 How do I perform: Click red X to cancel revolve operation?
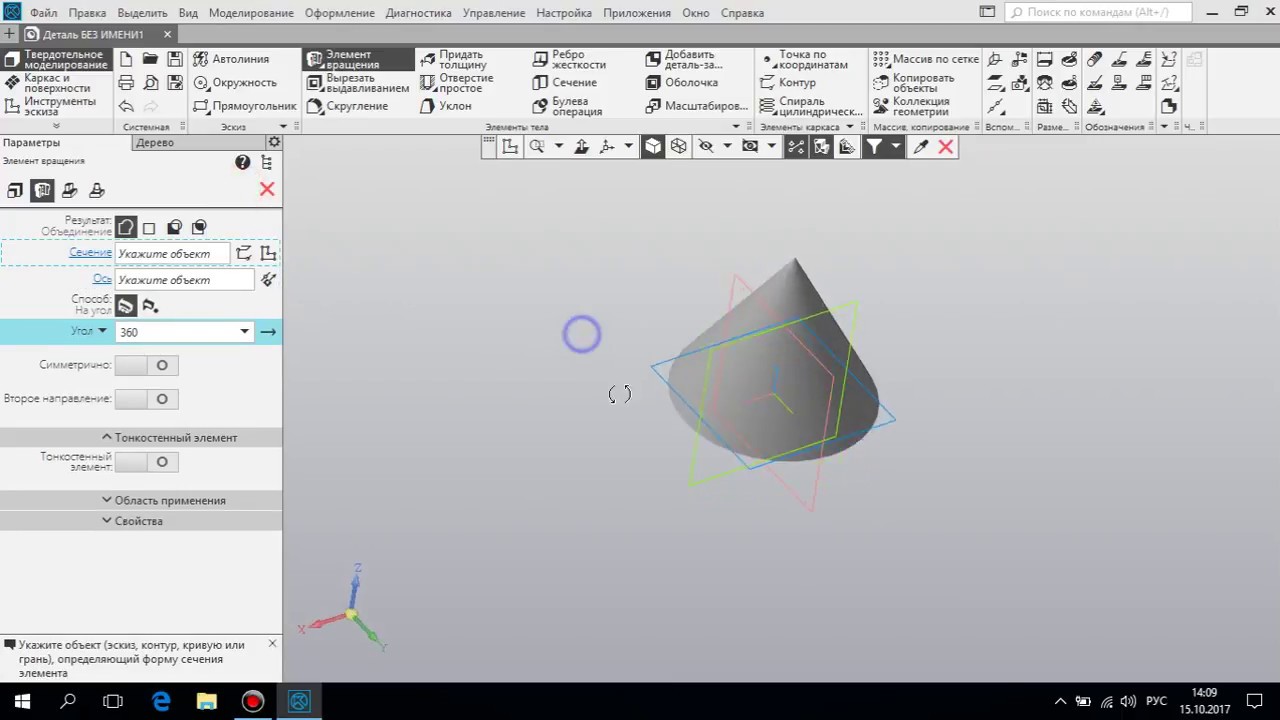point(267,189)
